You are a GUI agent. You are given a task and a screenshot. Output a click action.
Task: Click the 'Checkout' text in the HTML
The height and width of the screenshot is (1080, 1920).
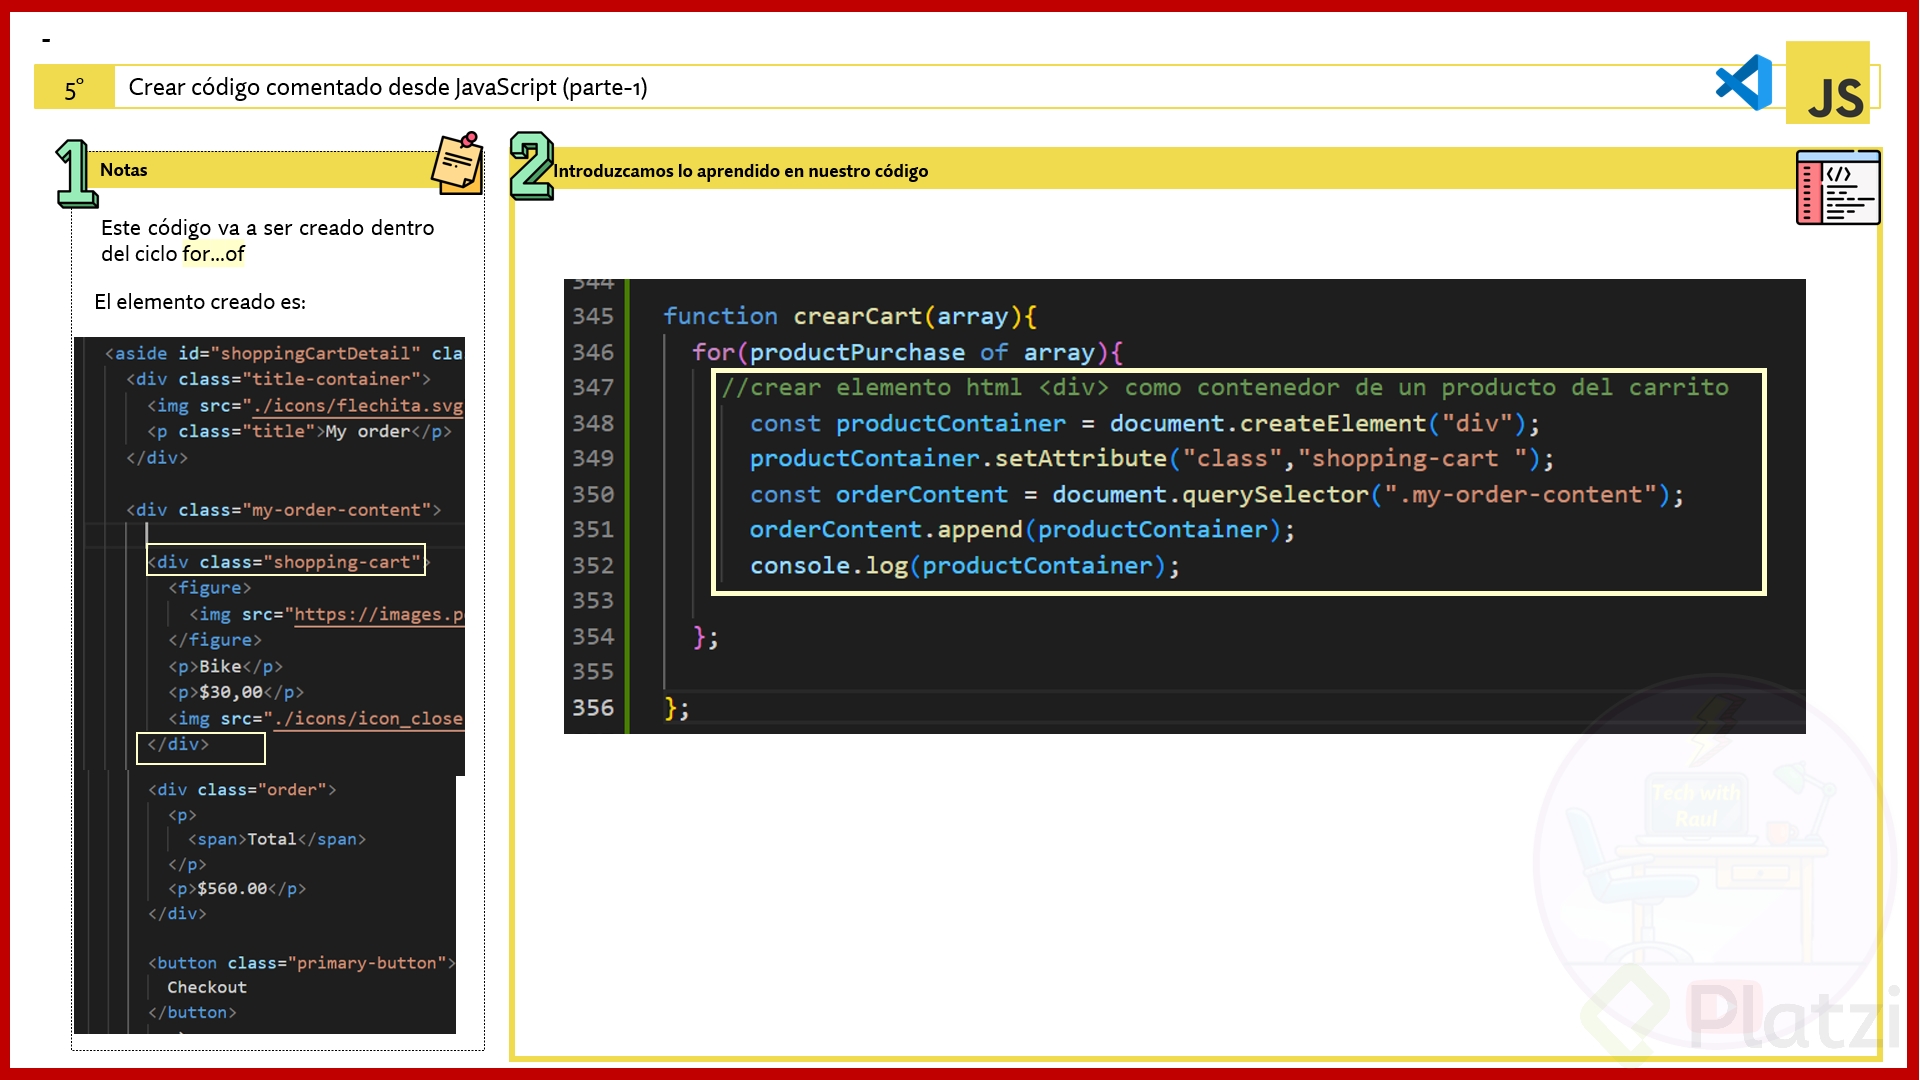point(207,987)
